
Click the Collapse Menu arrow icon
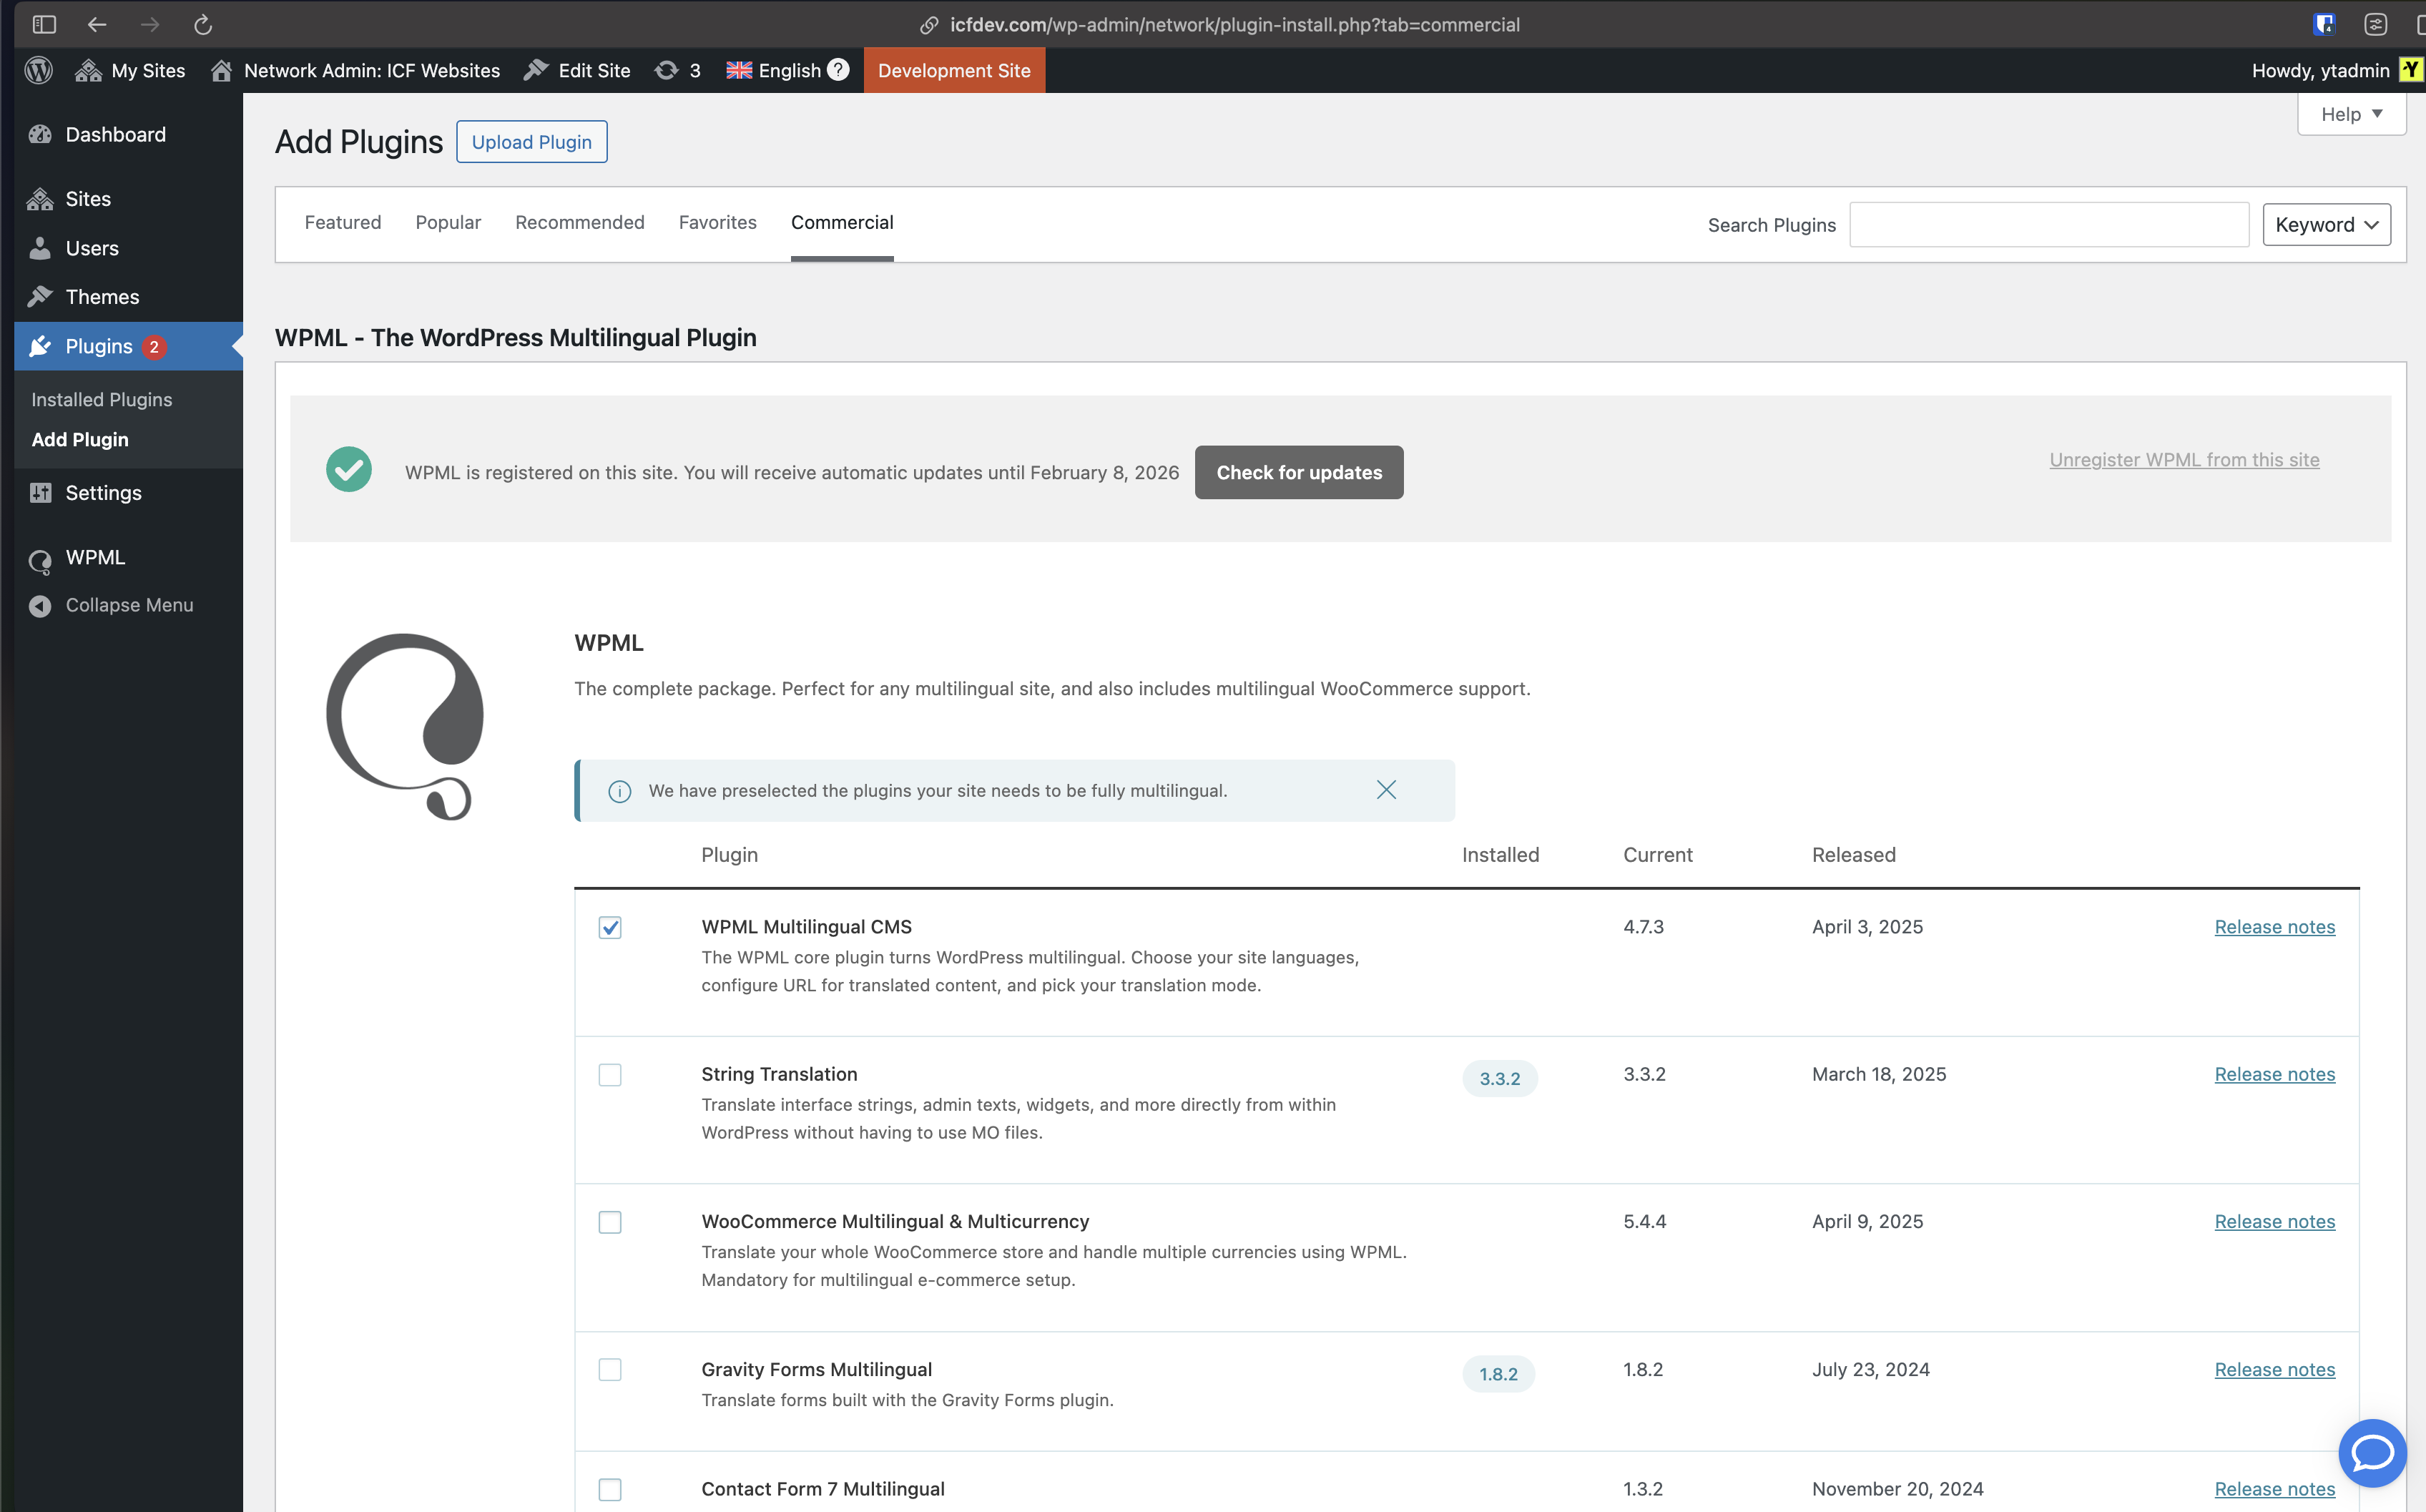coord(40,606)
